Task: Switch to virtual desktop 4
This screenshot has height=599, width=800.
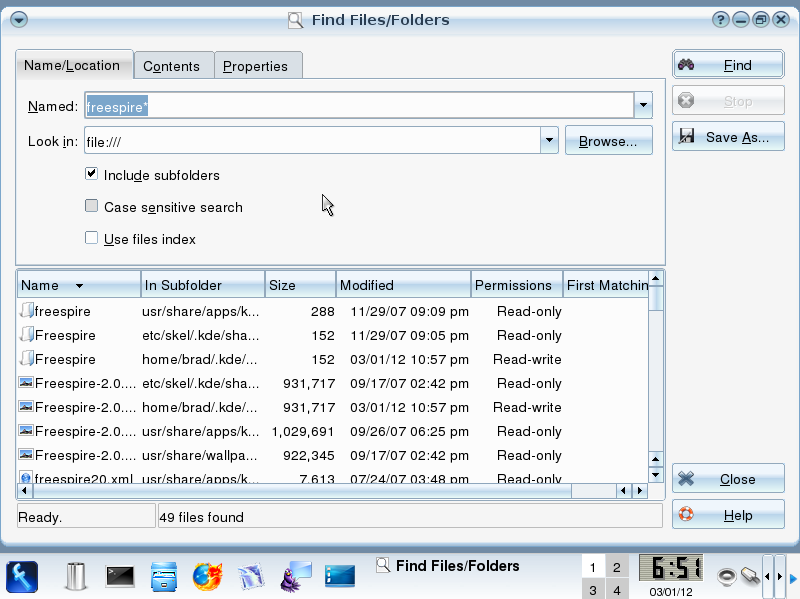Action: tap(617, 590)
